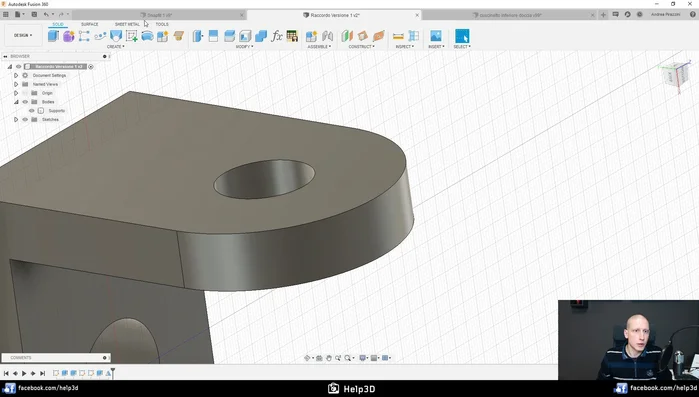
Task: Open the Insert dropdown menu
Action: (x=436, y=46)
